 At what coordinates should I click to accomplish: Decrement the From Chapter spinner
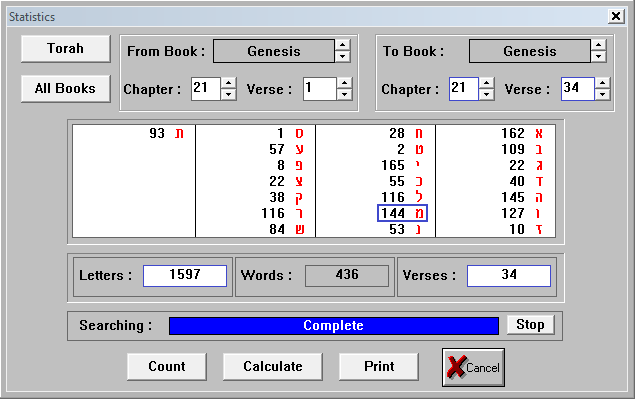click(229, 94)
